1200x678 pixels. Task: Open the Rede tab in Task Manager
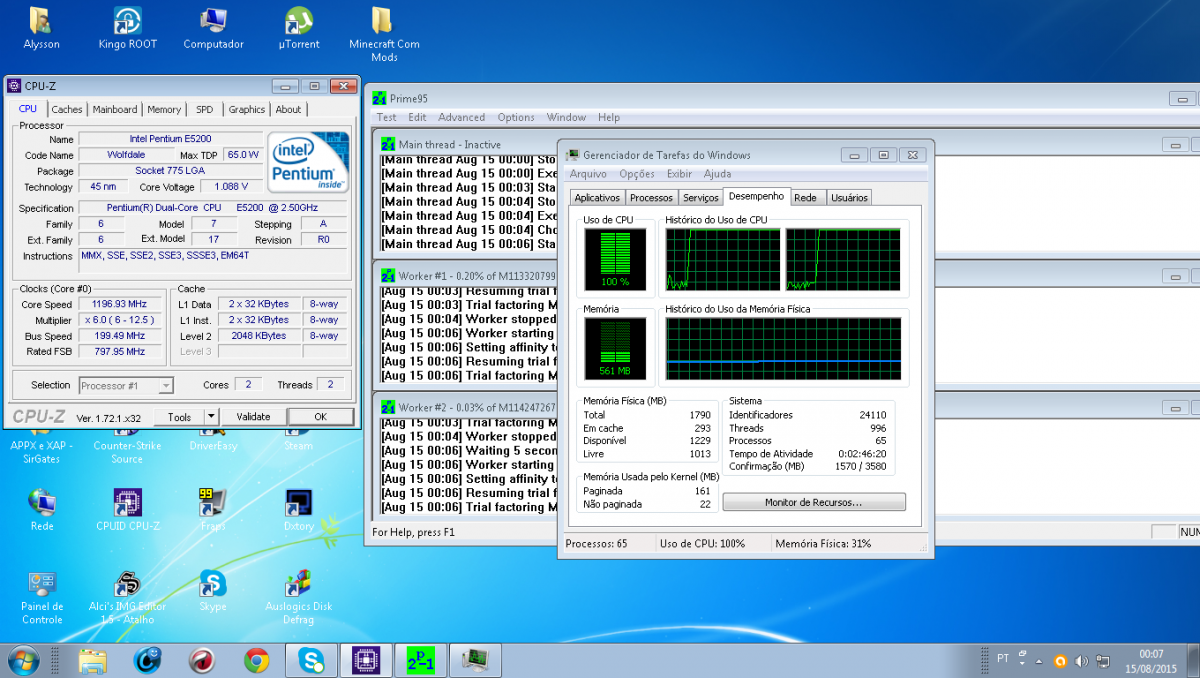coord(805,198)
